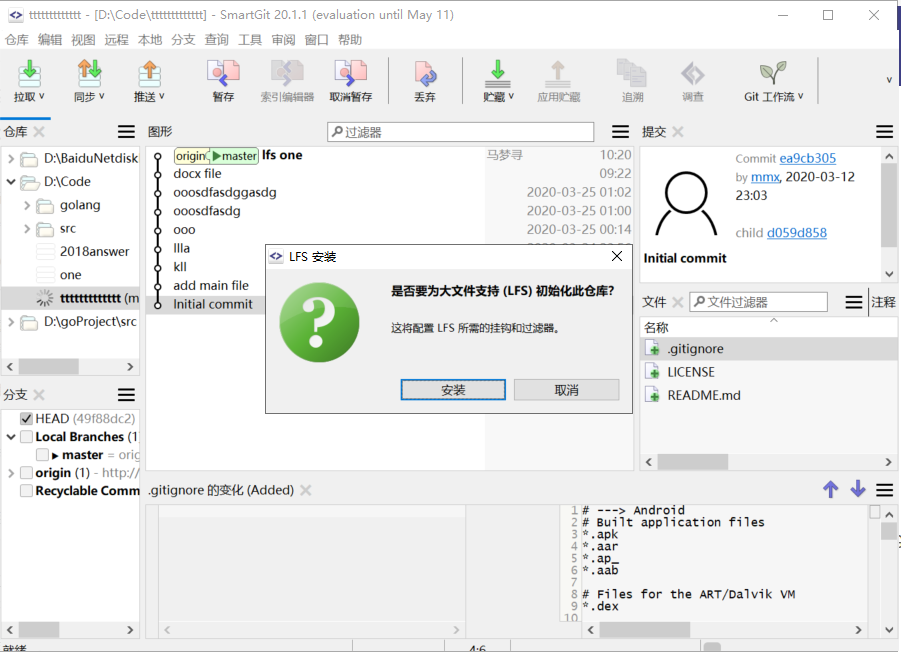Open the files (文件) panel hamburger menu
901x653 pixels.
click(x=854, y=302)
